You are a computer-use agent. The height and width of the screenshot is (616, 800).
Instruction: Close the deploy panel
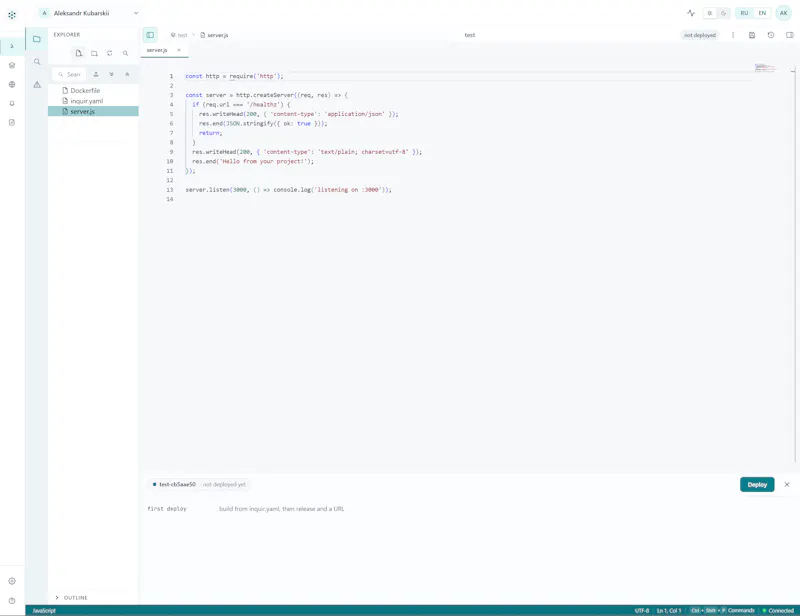tap(787, 484)
